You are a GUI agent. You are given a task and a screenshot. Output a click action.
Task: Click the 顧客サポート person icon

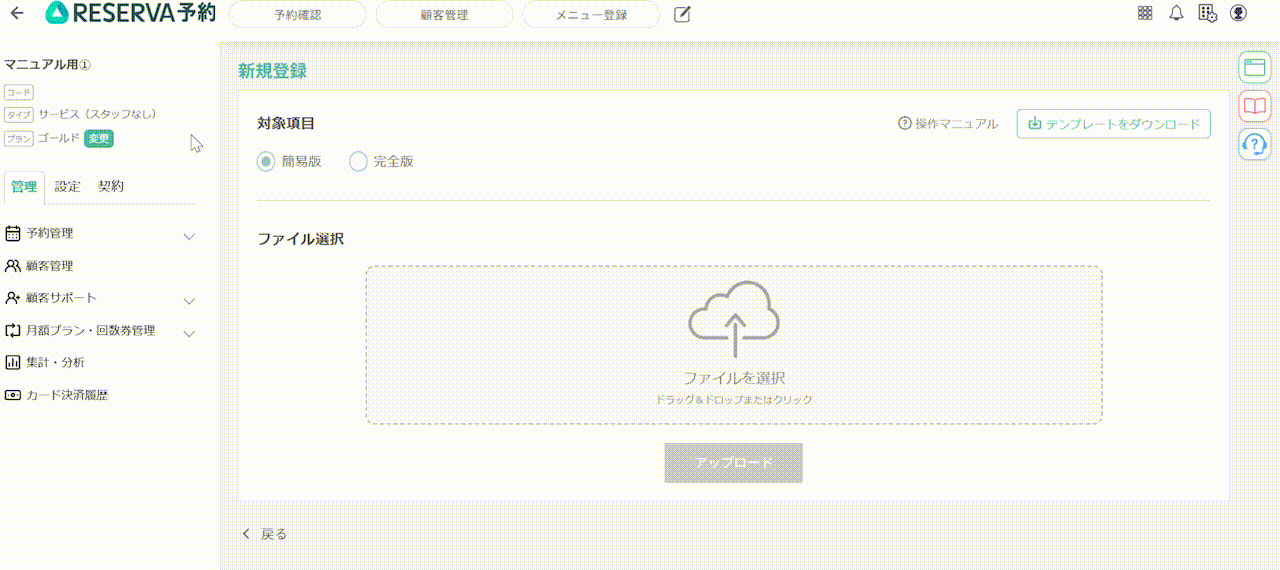click(13, 298)
